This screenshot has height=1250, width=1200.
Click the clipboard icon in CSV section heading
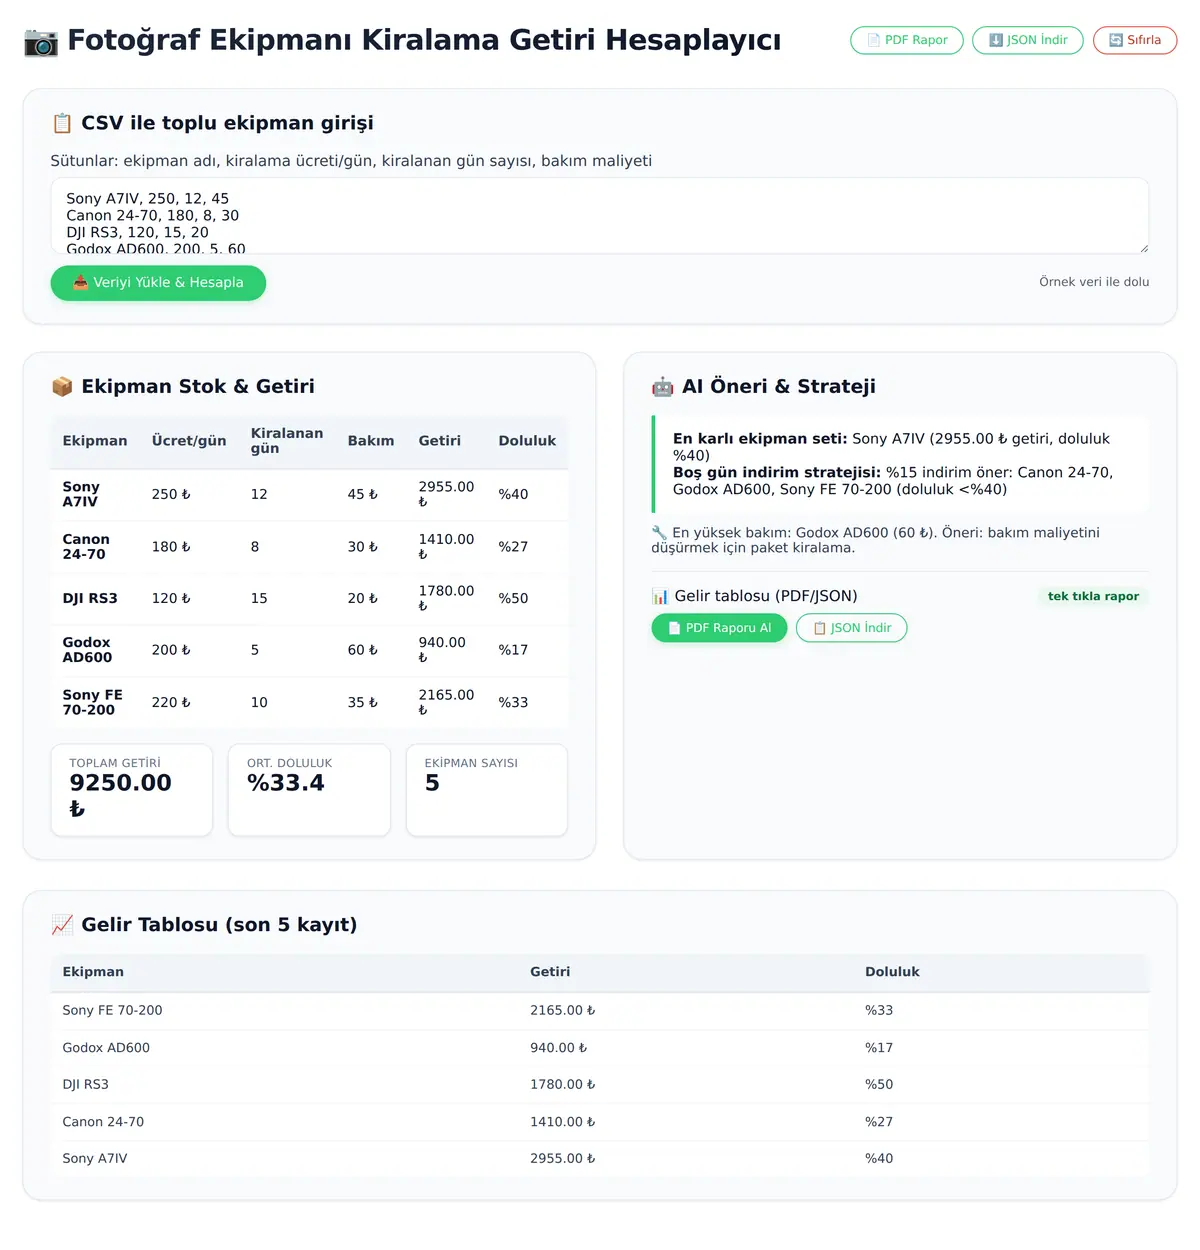pyautogui.click(x=62, y=123)
